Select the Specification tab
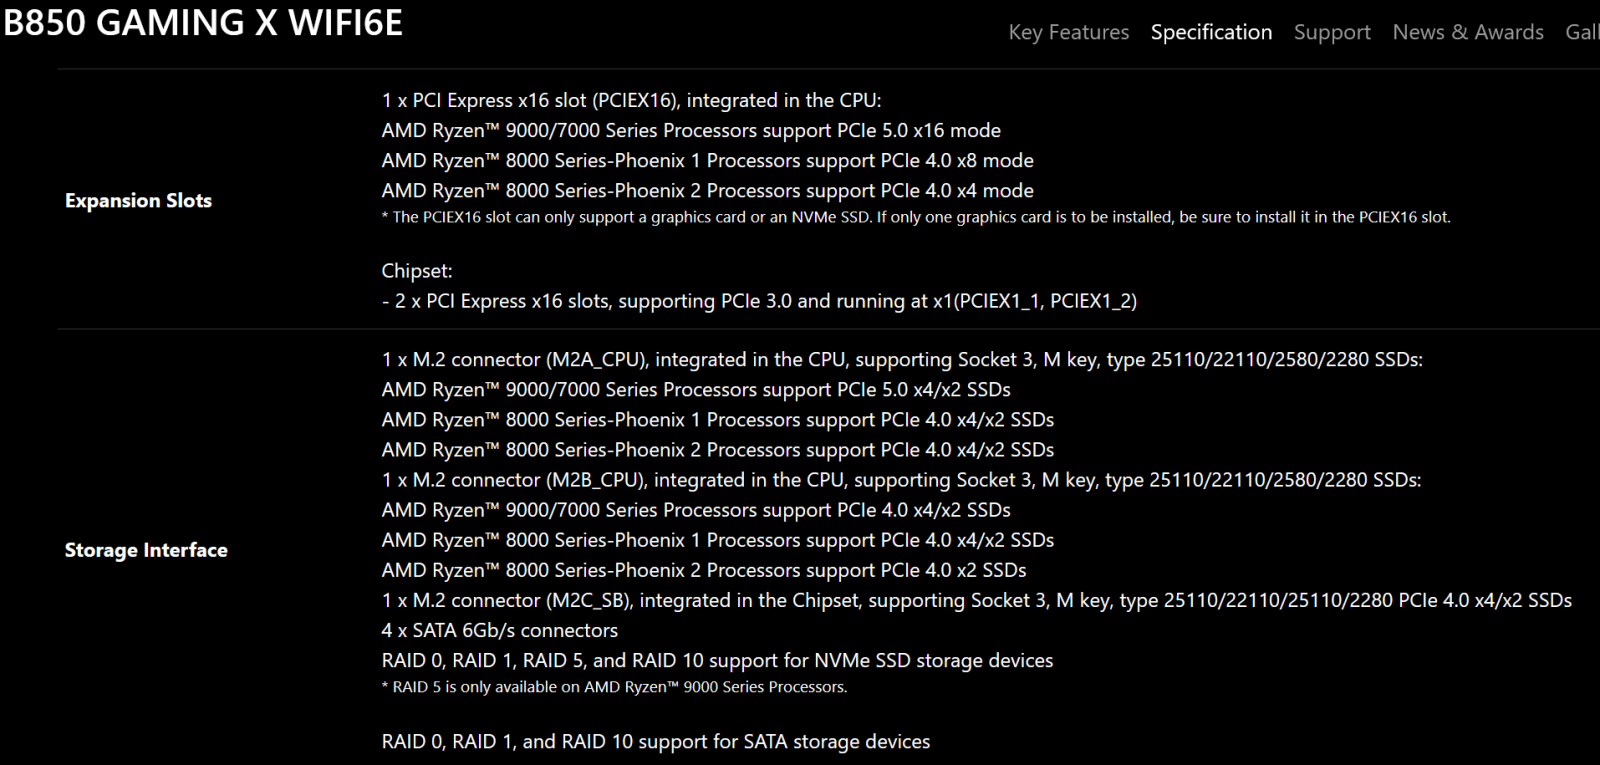Screen dimensions: 1600x765 tap(1211, 32)
